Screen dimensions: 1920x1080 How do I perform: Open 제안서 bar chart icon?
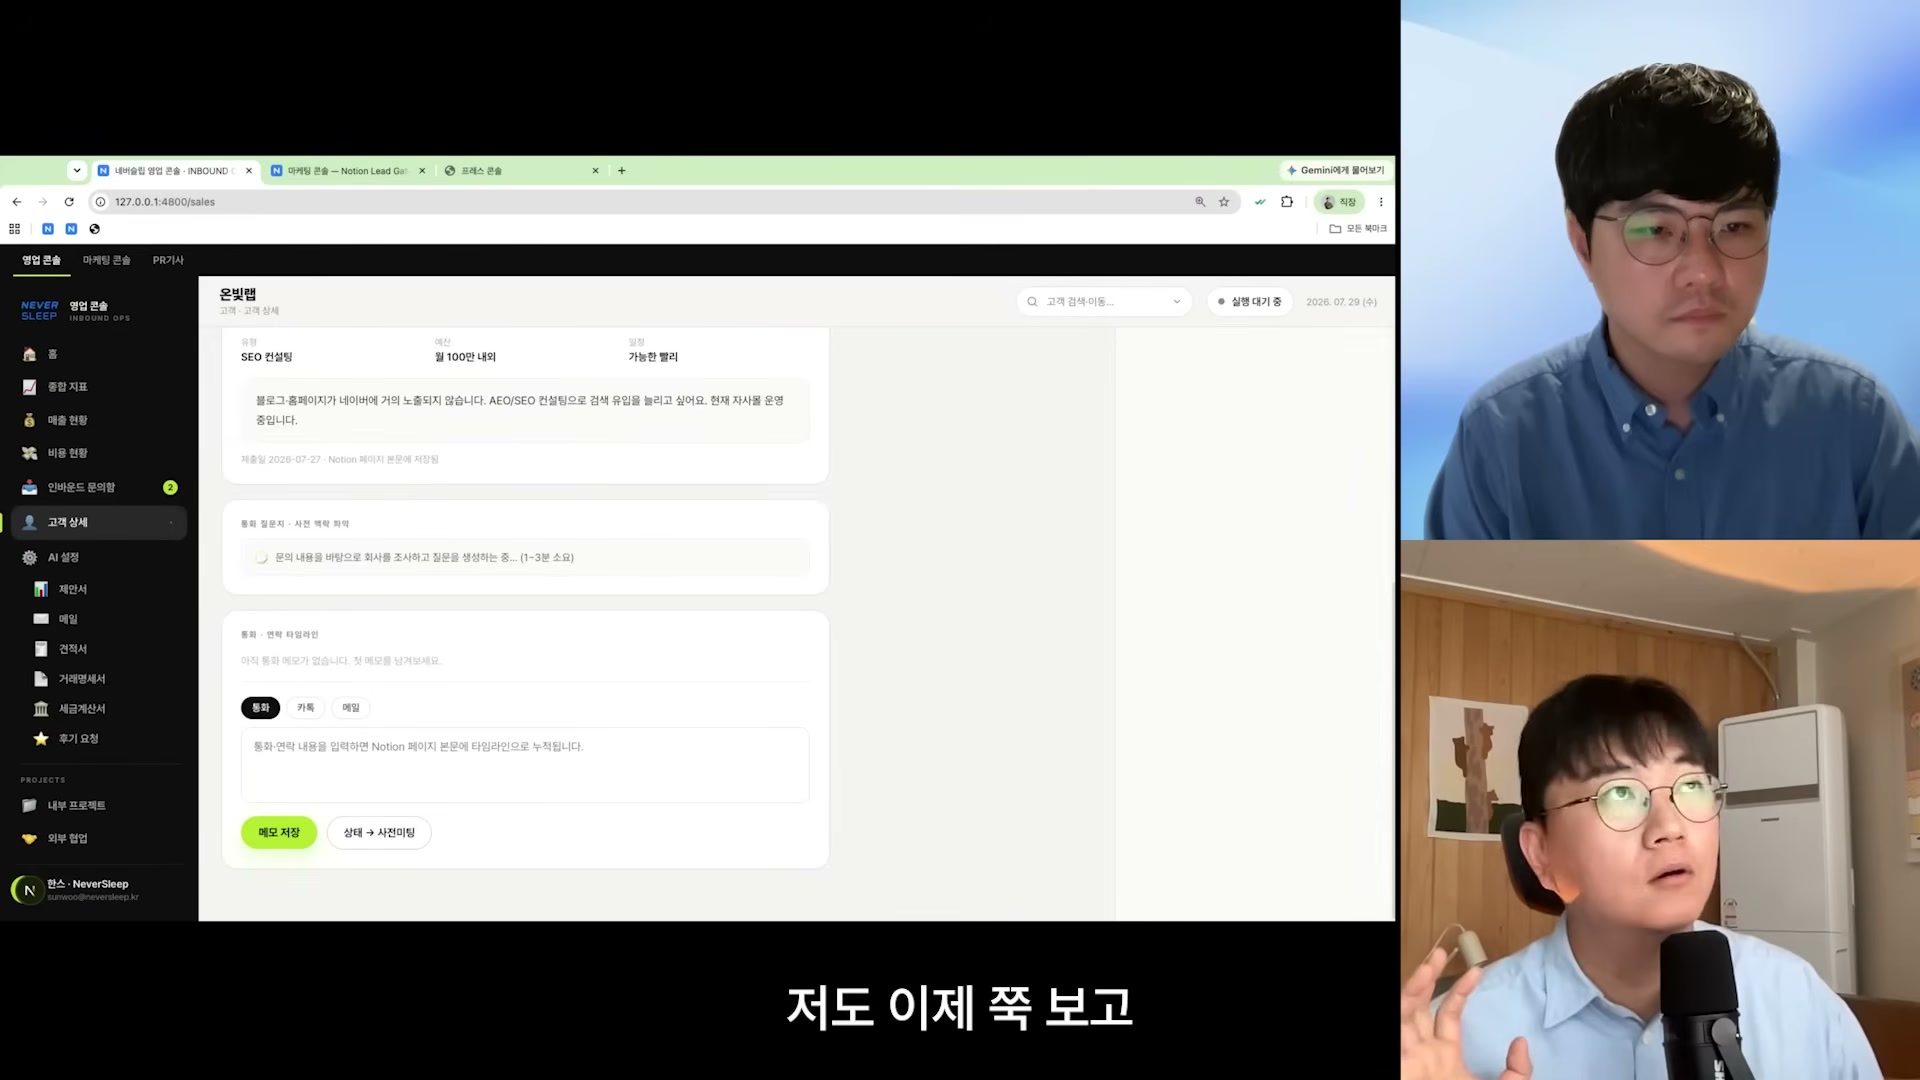(x=41, y=589)
